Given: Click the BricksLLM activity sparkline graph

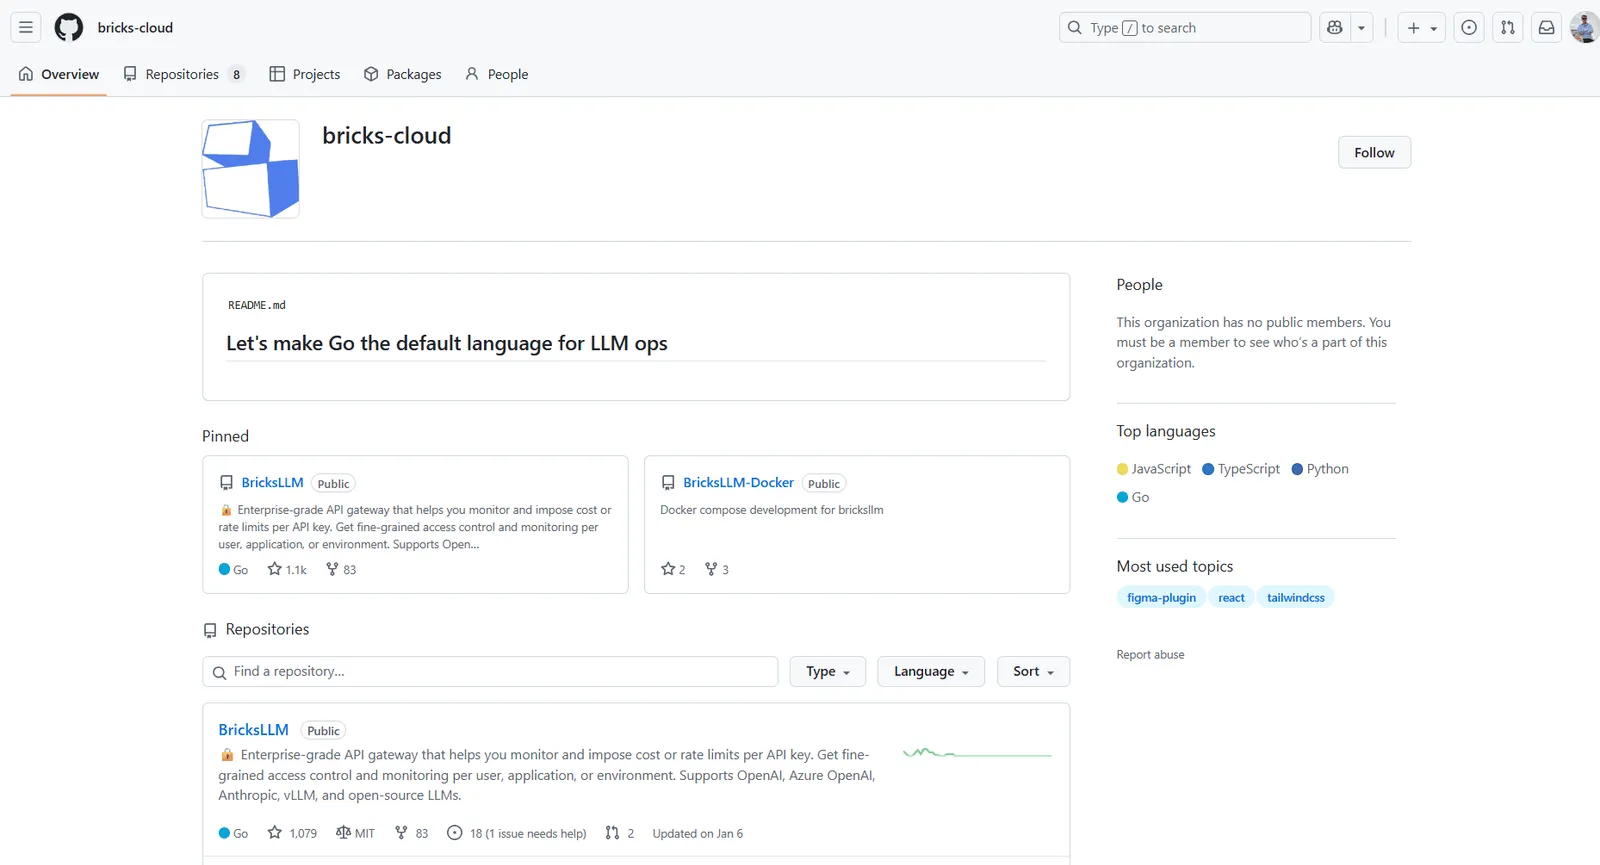Looking at the screenshot, I should 977,753.
